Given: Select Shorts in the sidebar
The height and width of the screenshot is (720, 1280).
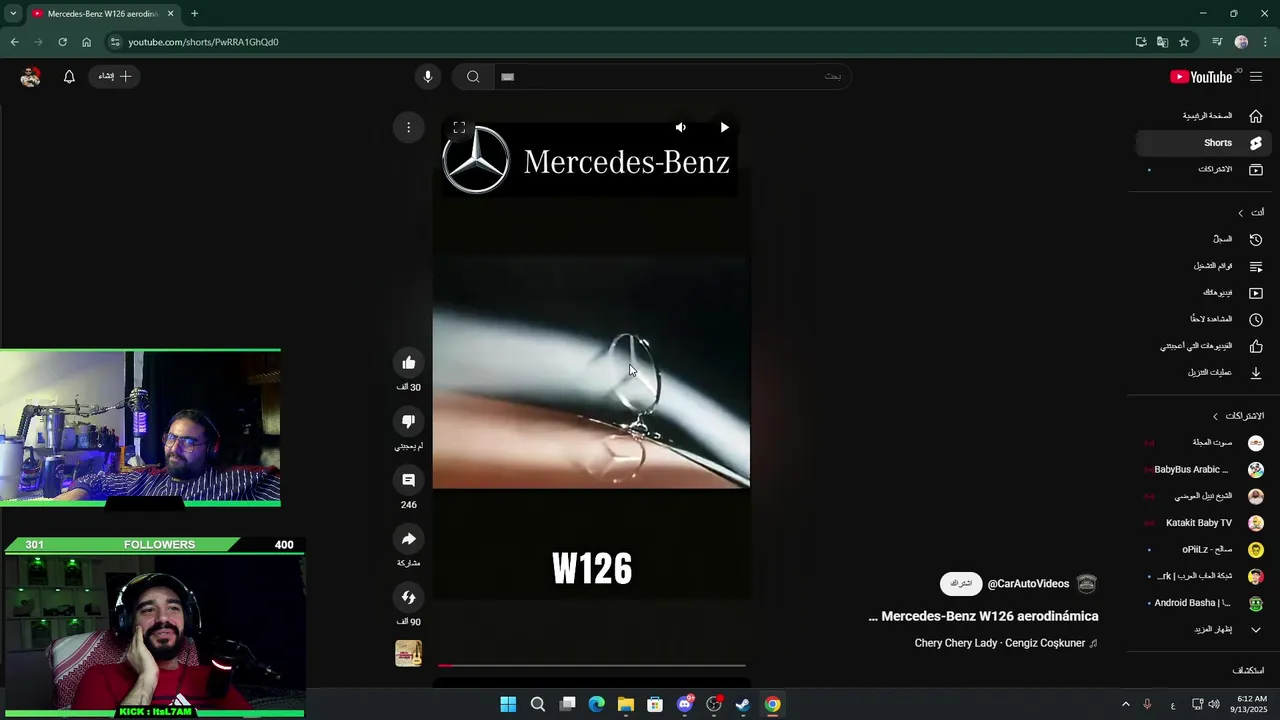Looking at the screenshot, I should [x=1204, y=143].
